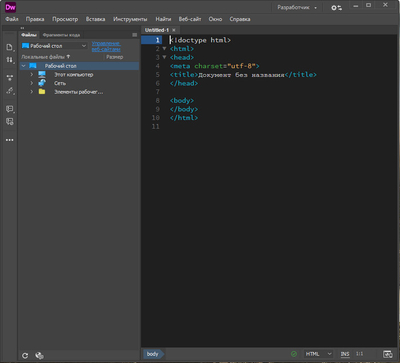400x363 pixels.
Task: Click the Сеть network icon
Action: 42,83
